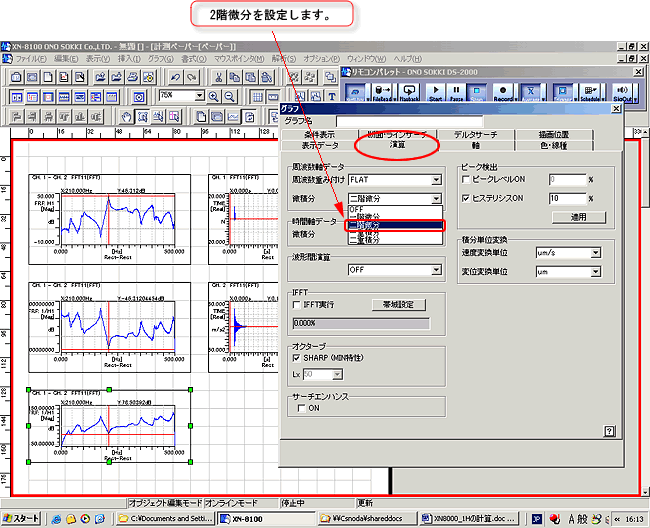This screenshot has width=650, height=528.
Task: Open the 解析(S) menu
Action: (x=284, y=59)
